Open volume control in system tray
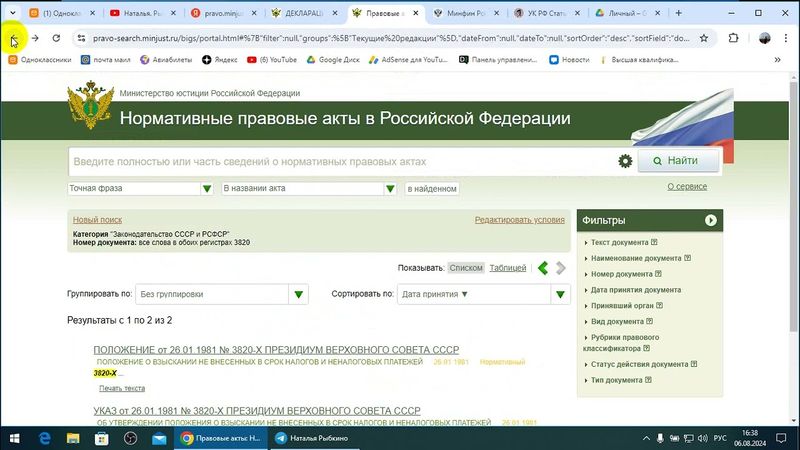The height and width of the screenshot is (450, 800). (x=703, y=438)
